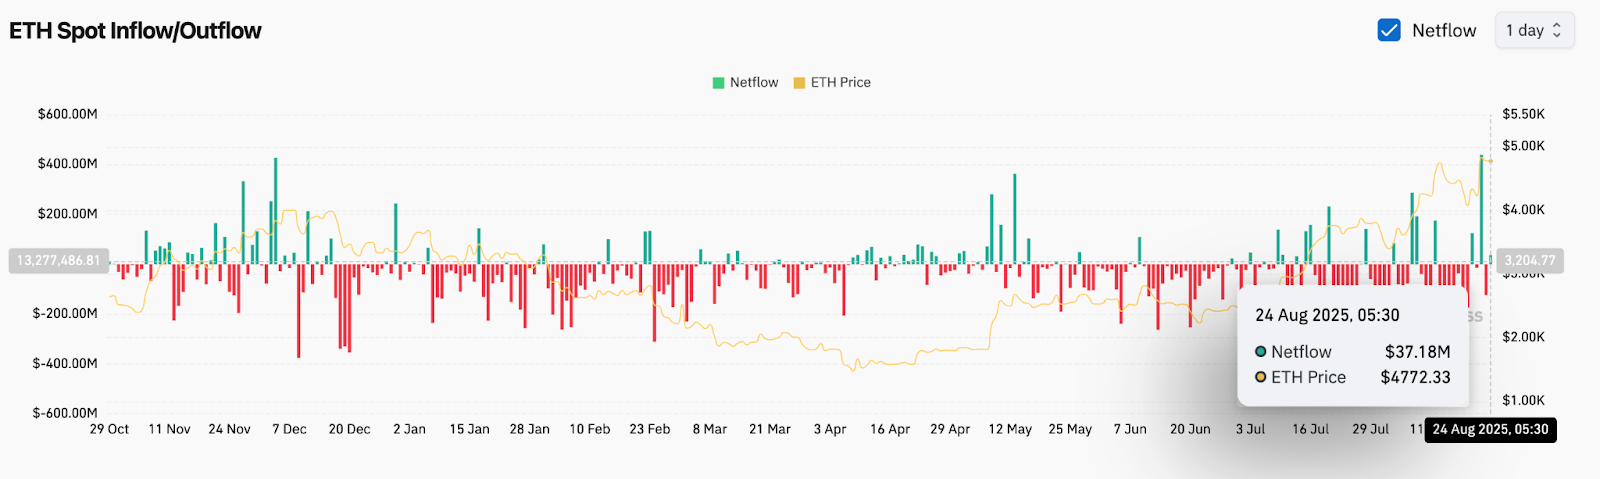Viewport: 1600px width, 479px height.
Task: Click the up-down chevron beside 1 day
Action: [x=1557, y=30]
